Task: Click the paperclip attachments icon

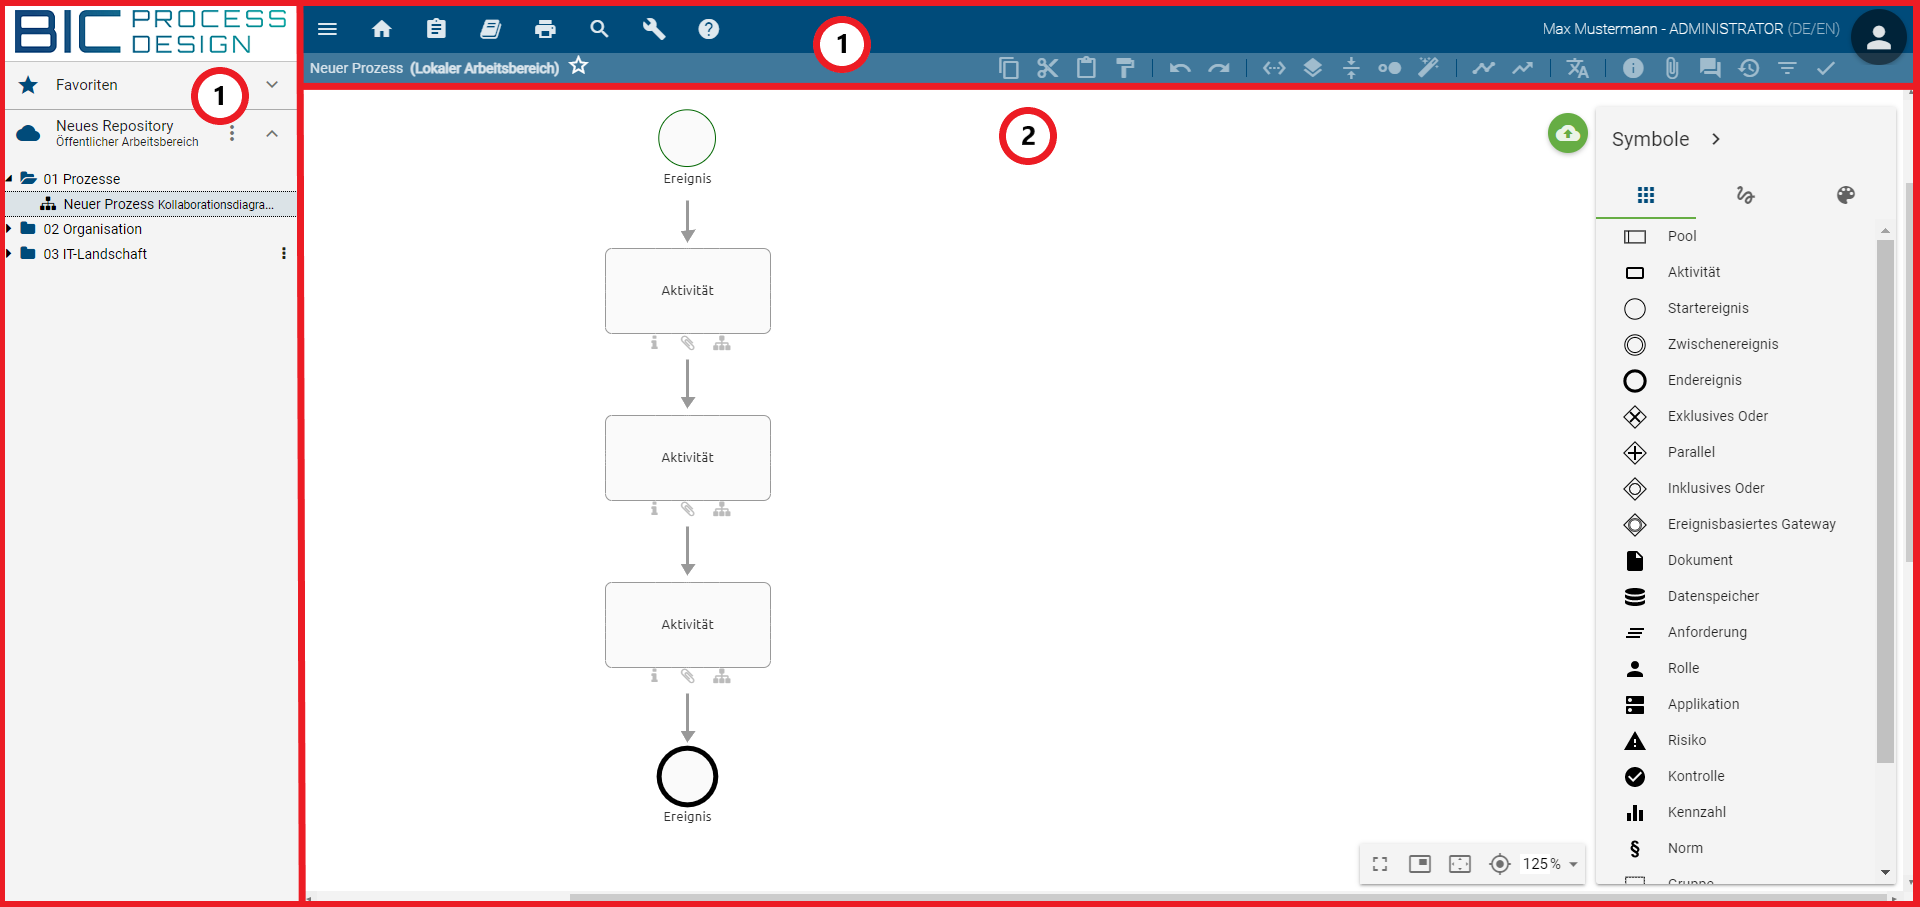Action: 1672,68
